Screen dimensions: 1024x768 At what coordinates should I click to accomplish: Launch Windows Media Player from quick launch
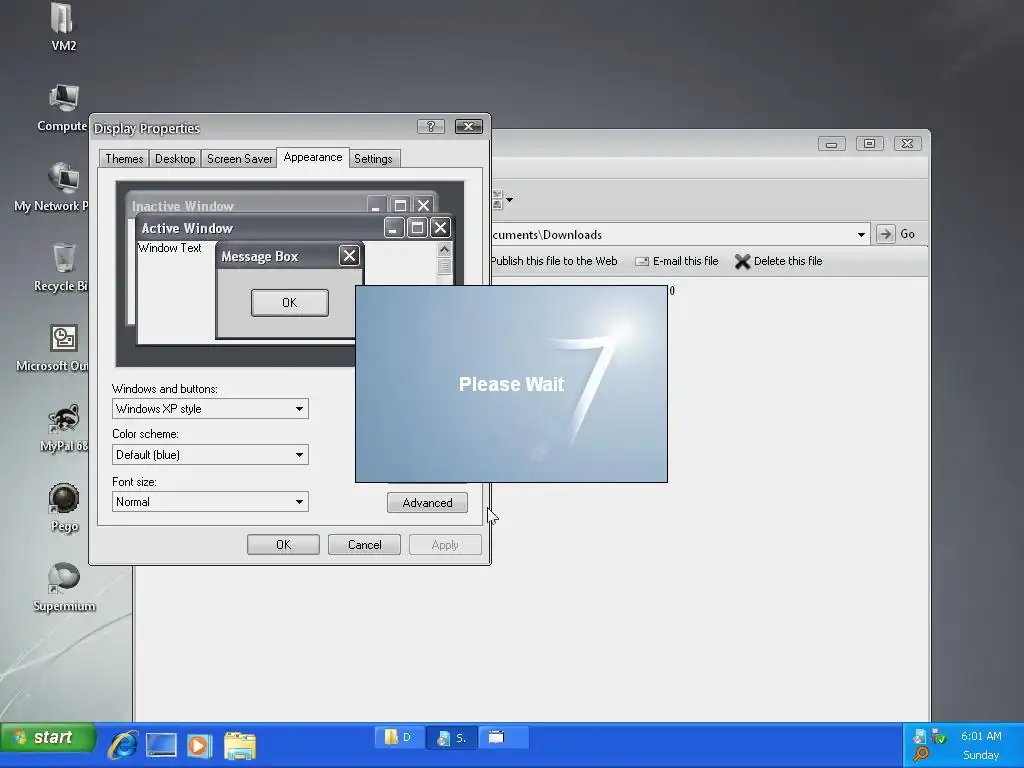199,745
